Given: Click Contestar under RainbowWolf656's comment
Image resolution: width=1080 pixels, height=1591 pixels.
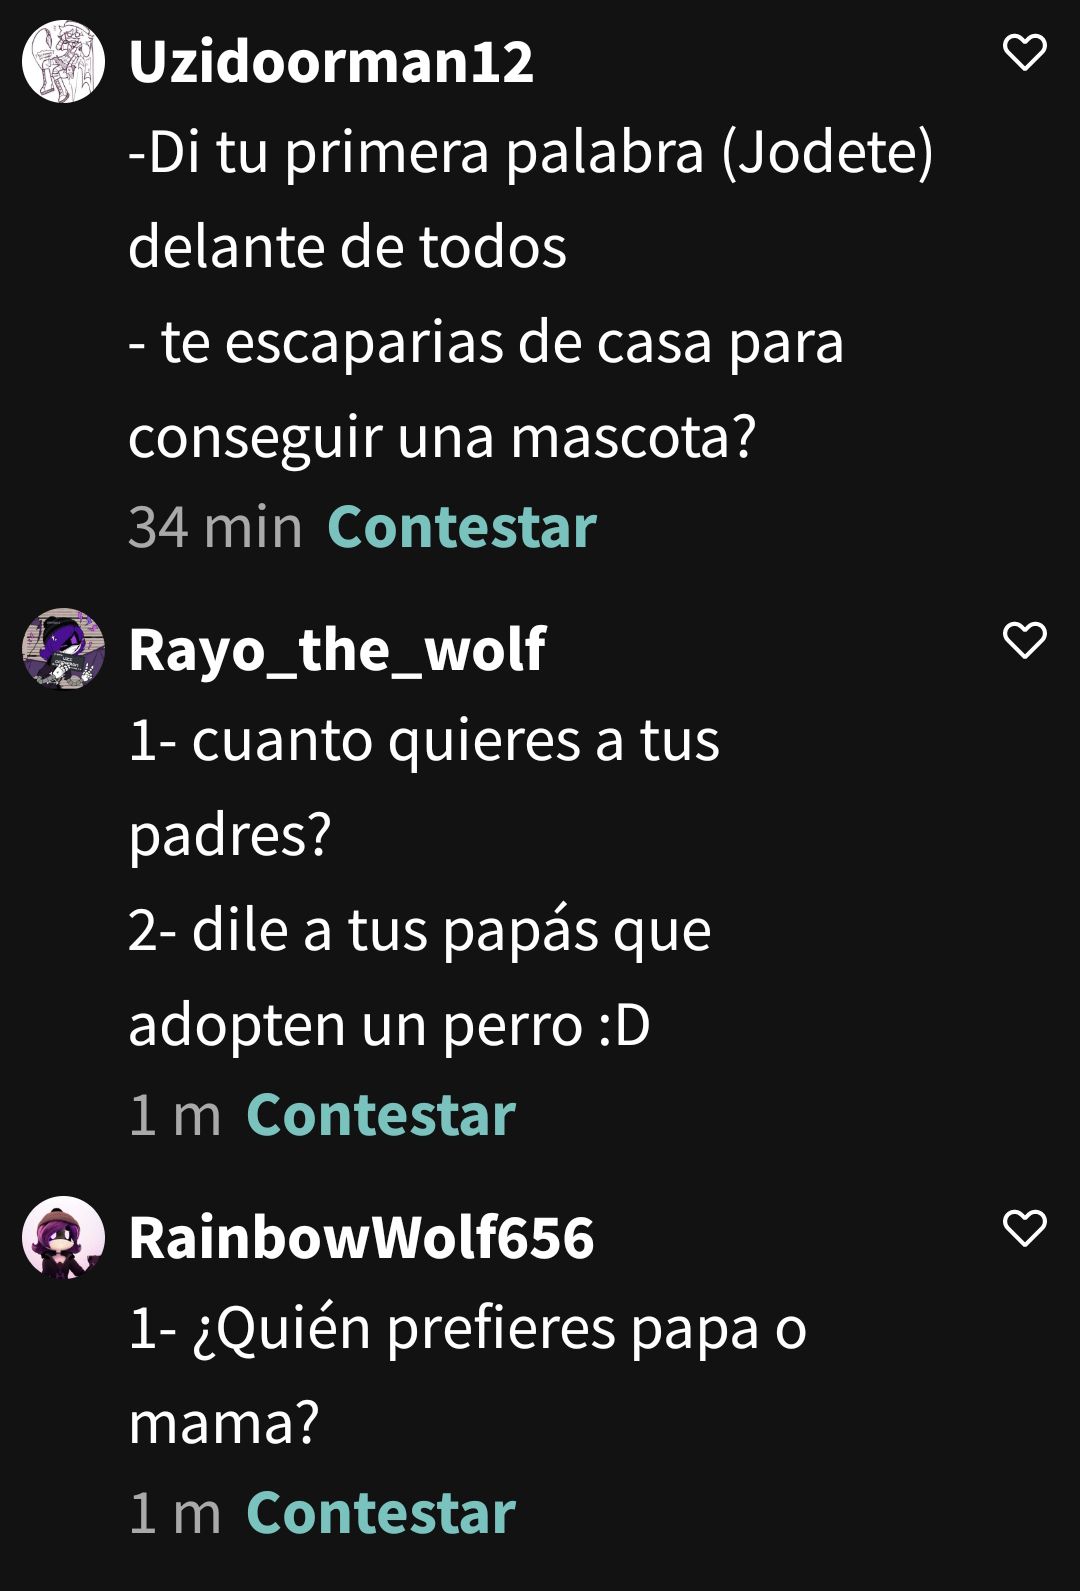Looking at the screenshot, I should pyautogui.click(x=381, y=1513).
